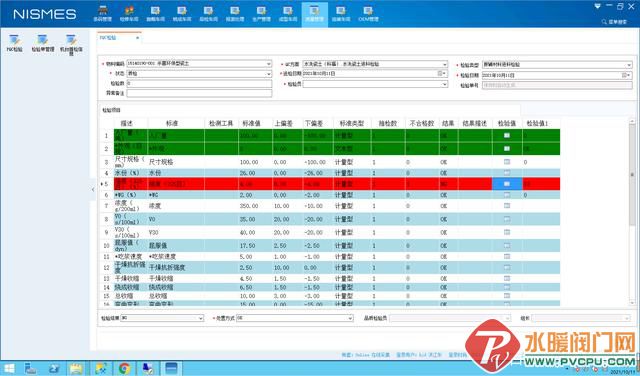The height and width of the screenshot is (376, 640).
Task: Open the 成型车间 module icon
Action: click(288, 13)
